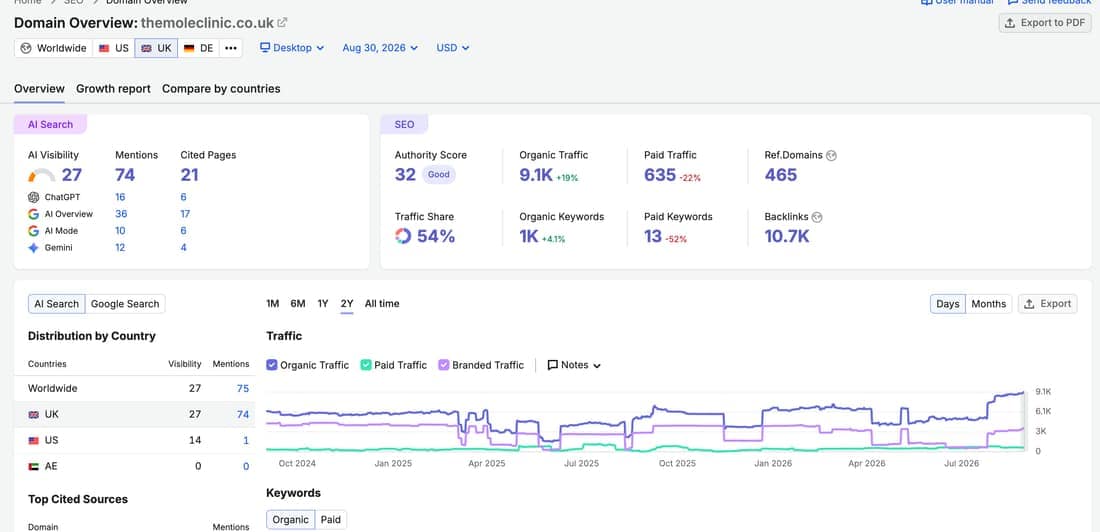
Task: Select the 1Y time range
Action: tap(323, 304)
